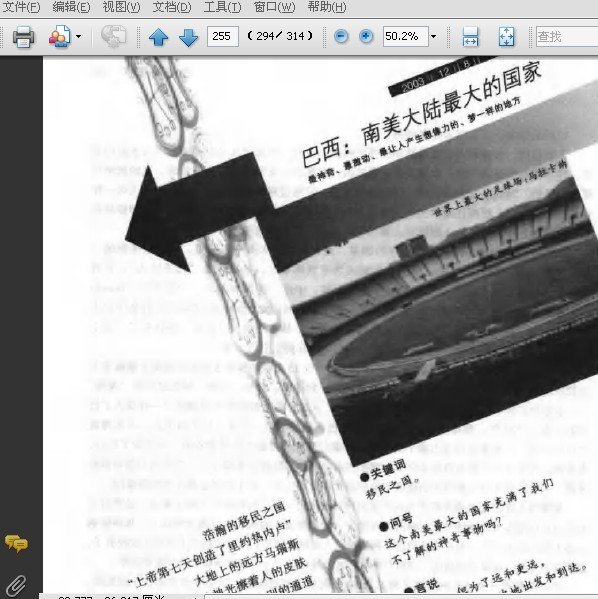Click the greyed-out globe web icon
The width and height of the screenshot is (598, 599).
click(113, 37)
